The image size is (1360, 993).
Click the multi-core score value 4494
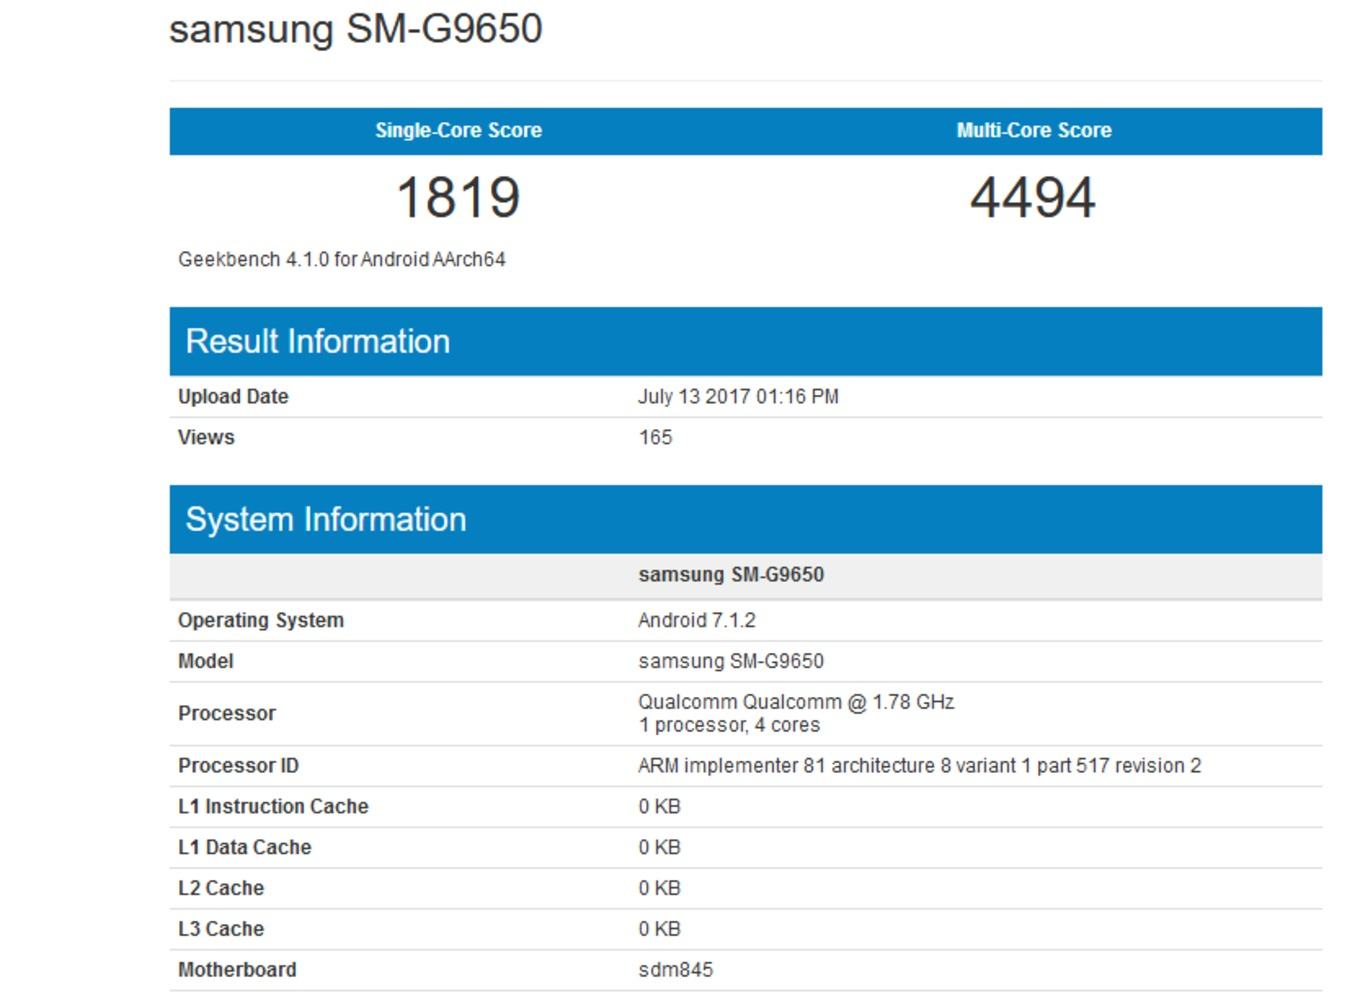(1033, 197)
